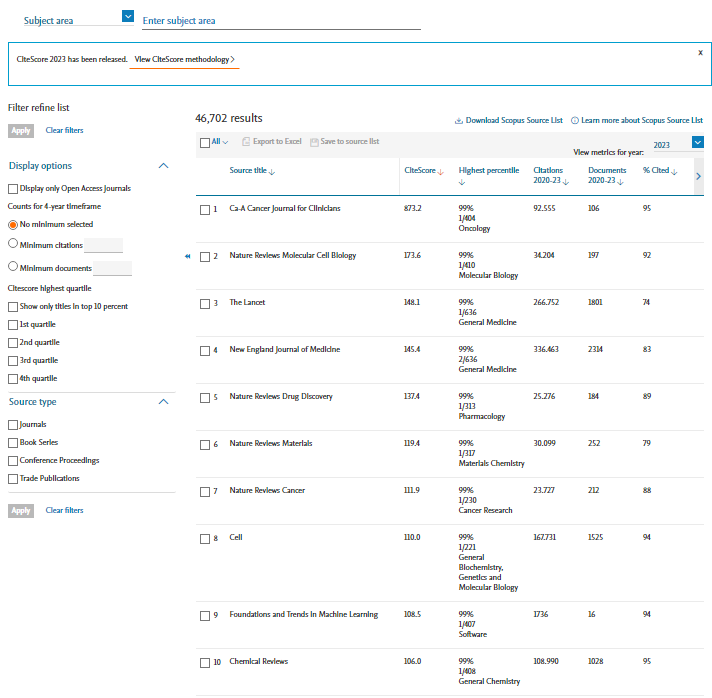Sort by CiteScore red arrow
This screenshot has width=712, height=698.
coord(440,172)
